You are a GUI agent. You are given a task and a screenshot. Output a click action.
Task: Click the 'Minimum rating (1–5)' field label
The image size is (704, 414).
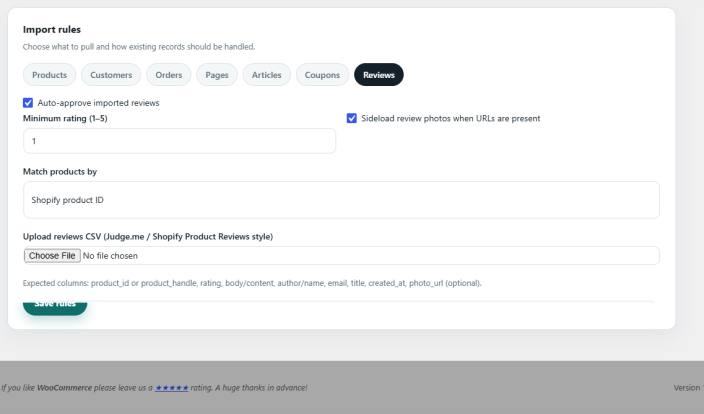coord(65,118)
